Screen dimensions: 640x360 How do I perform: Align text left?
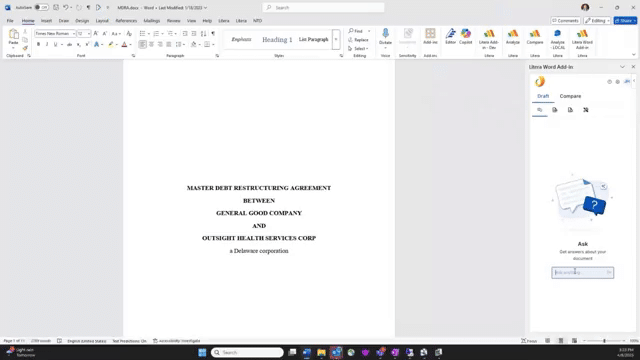tap(142, 44)
